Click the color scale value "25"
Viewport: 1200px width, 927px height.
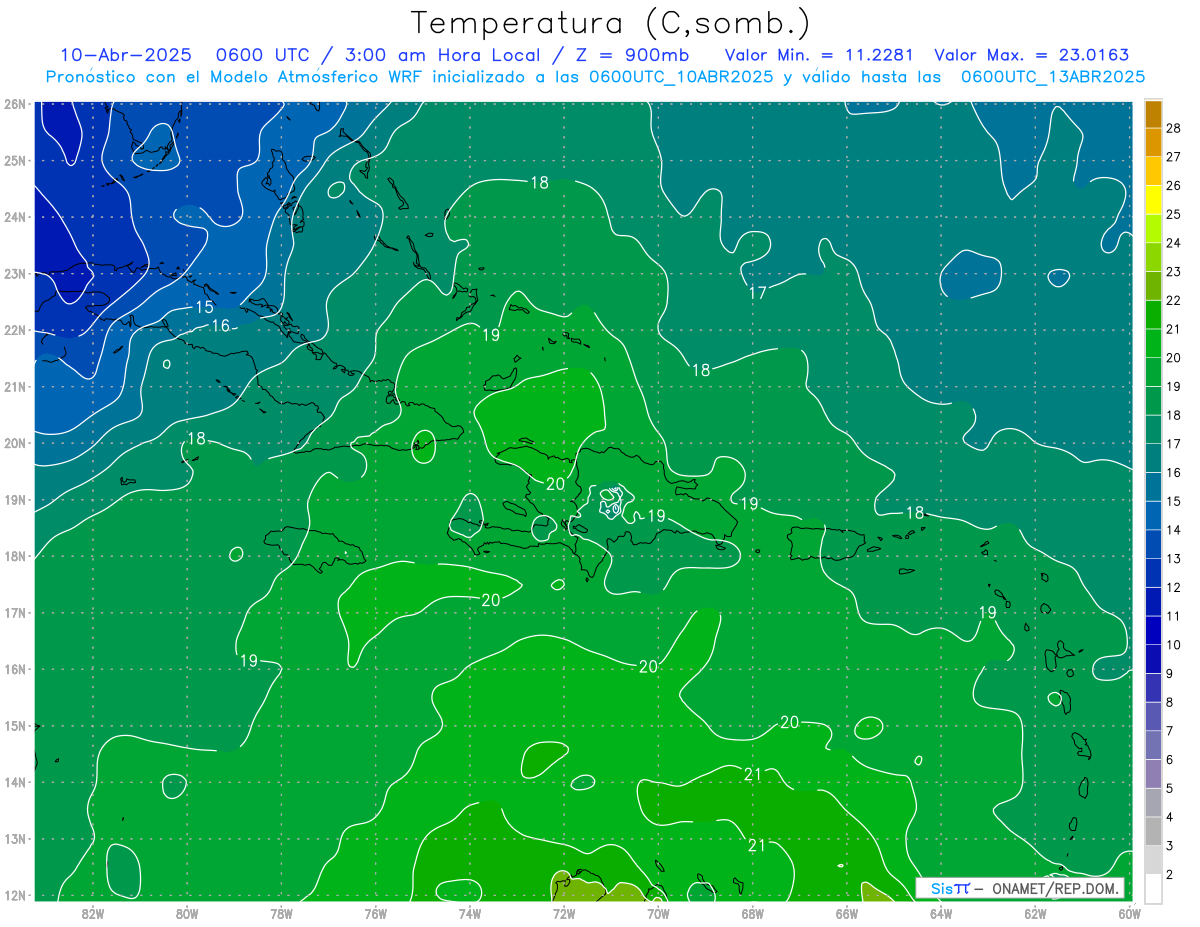(1174, 214)
